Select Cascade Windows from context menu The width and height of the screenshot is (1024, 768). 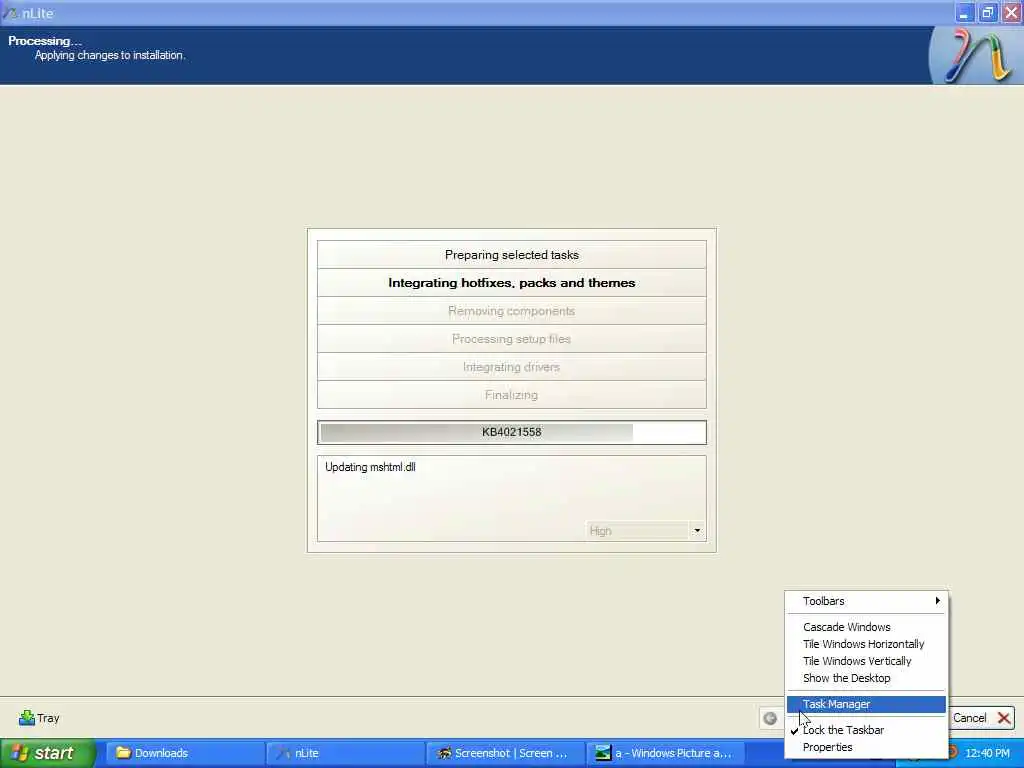pyautogui.click(x=866, y=627)
